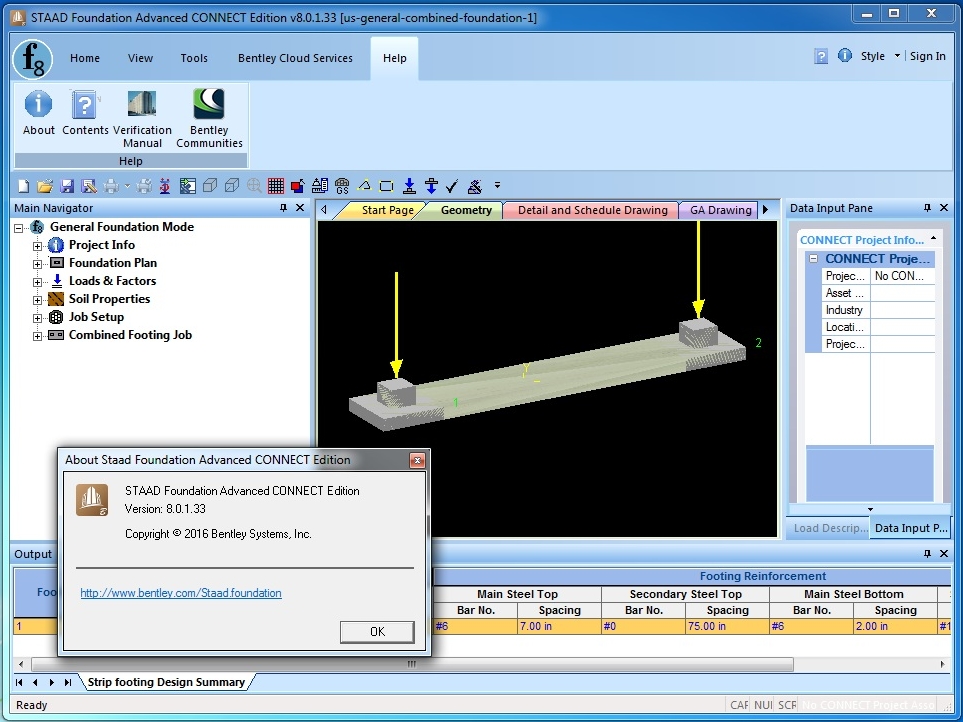Click the red and blue squares icon

pos(298,185)
